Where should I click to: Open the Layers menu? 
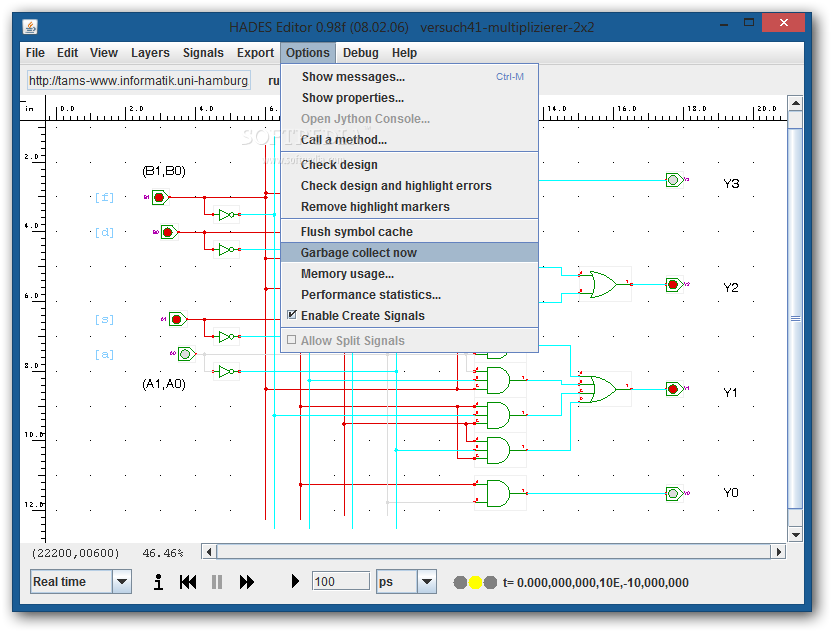[150, 53]
